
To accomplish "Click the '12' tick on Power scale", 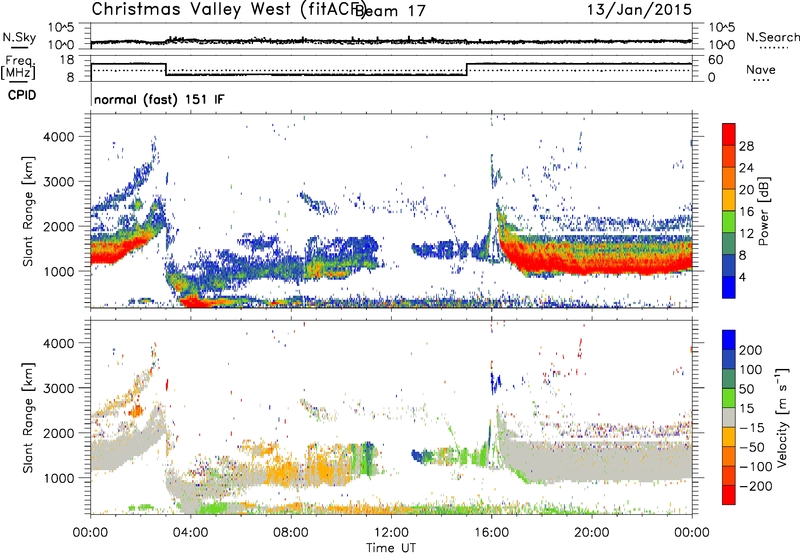I will tap(746, 234).
